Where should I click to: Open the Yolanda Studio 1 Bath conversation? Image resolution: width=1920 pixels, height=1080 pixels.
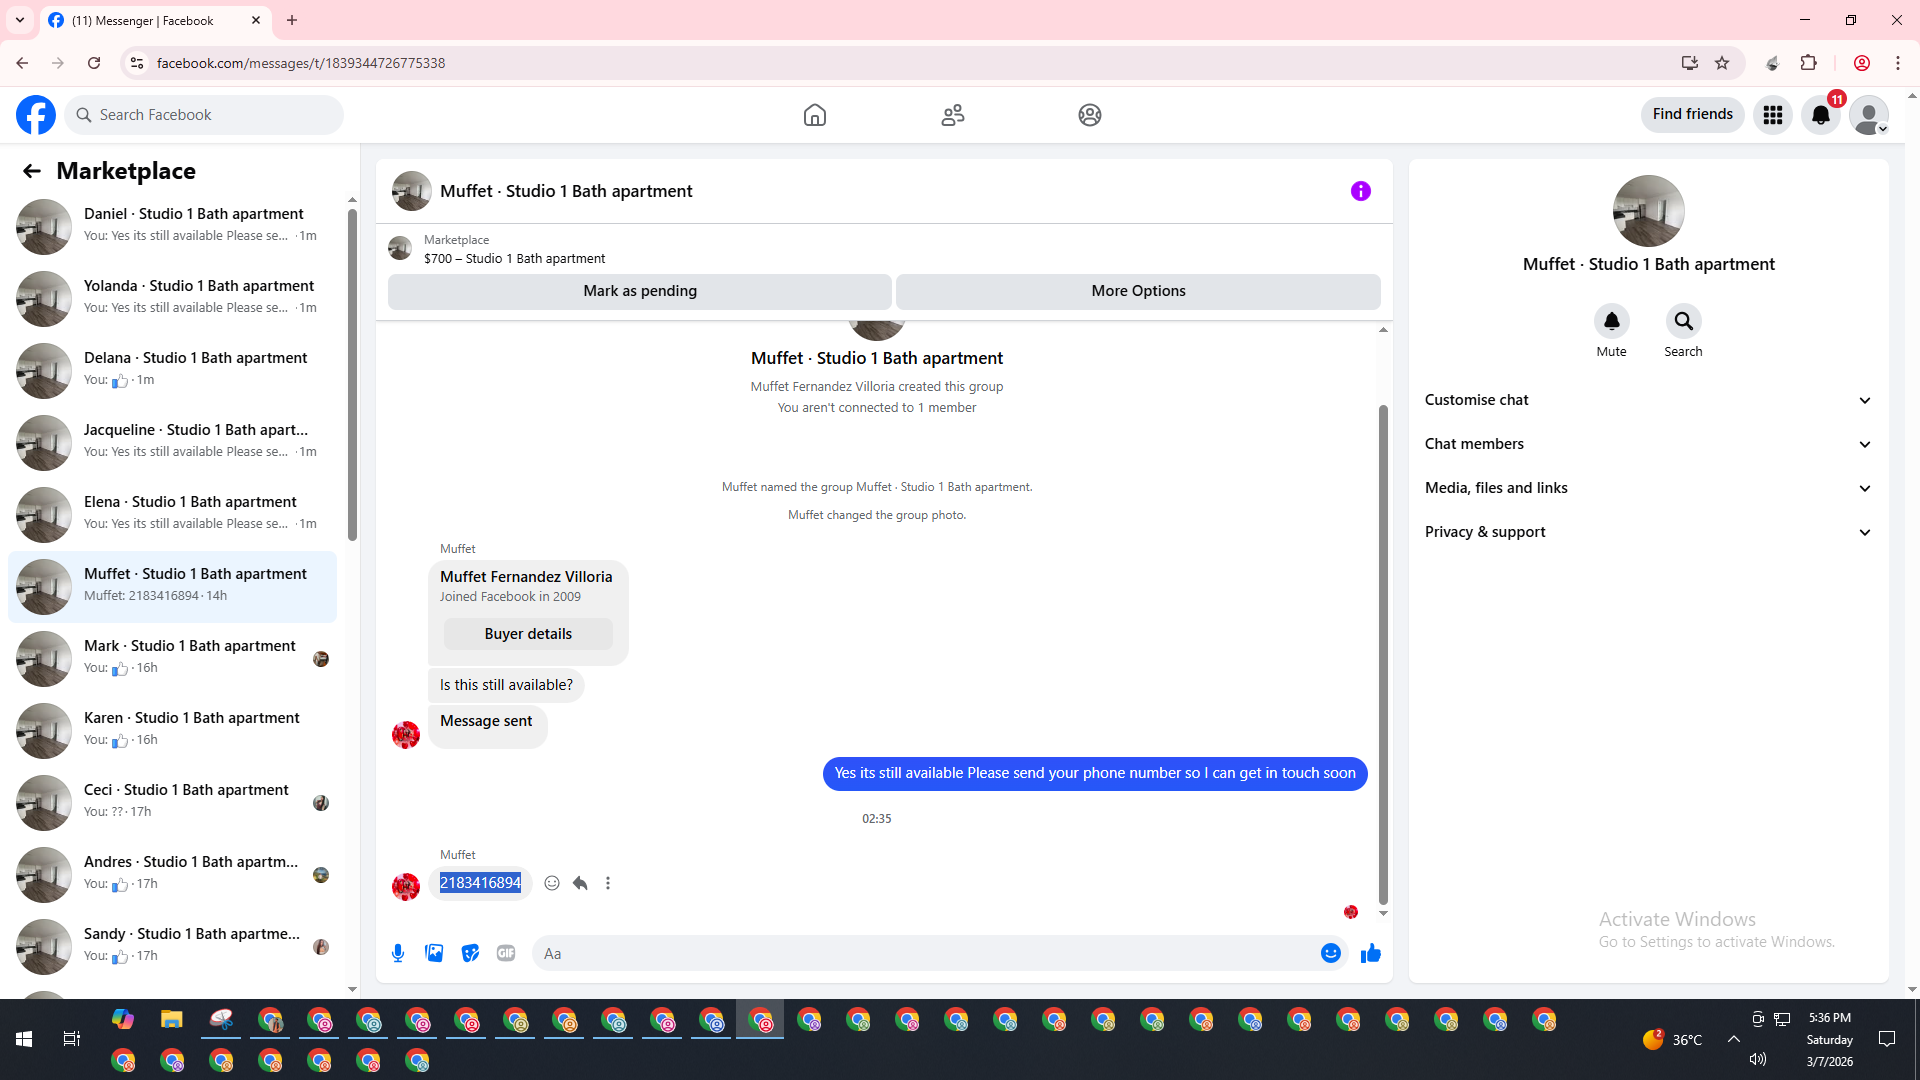point(172,299)
